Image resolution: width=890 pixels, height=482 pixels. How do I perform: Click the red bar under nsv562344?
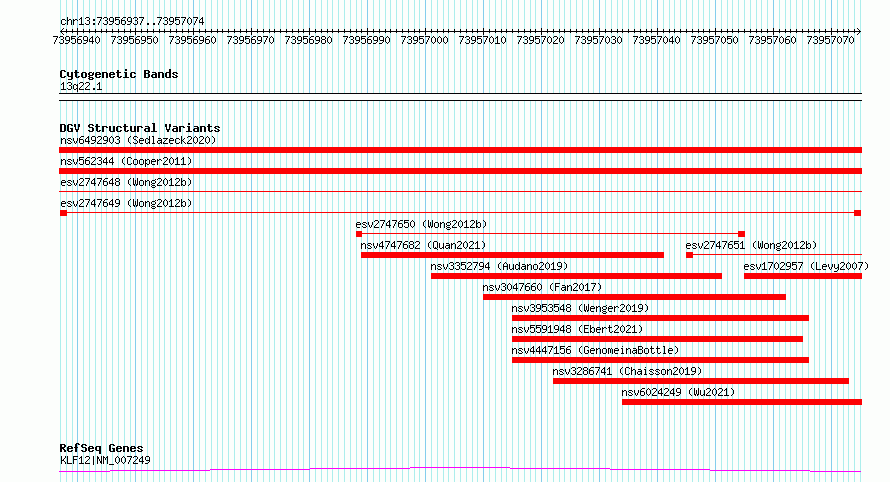pyautogui.click(x=460, y=171)
